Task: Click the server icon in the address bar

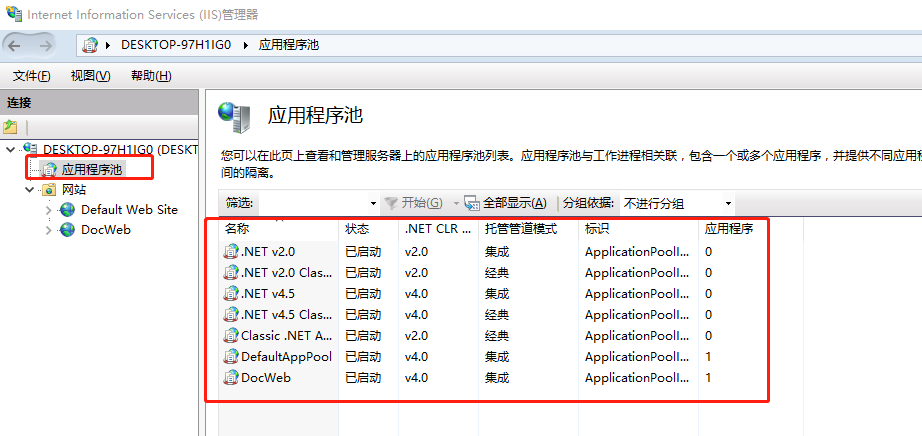Action: pyautogui.click(x=90, y=45)
